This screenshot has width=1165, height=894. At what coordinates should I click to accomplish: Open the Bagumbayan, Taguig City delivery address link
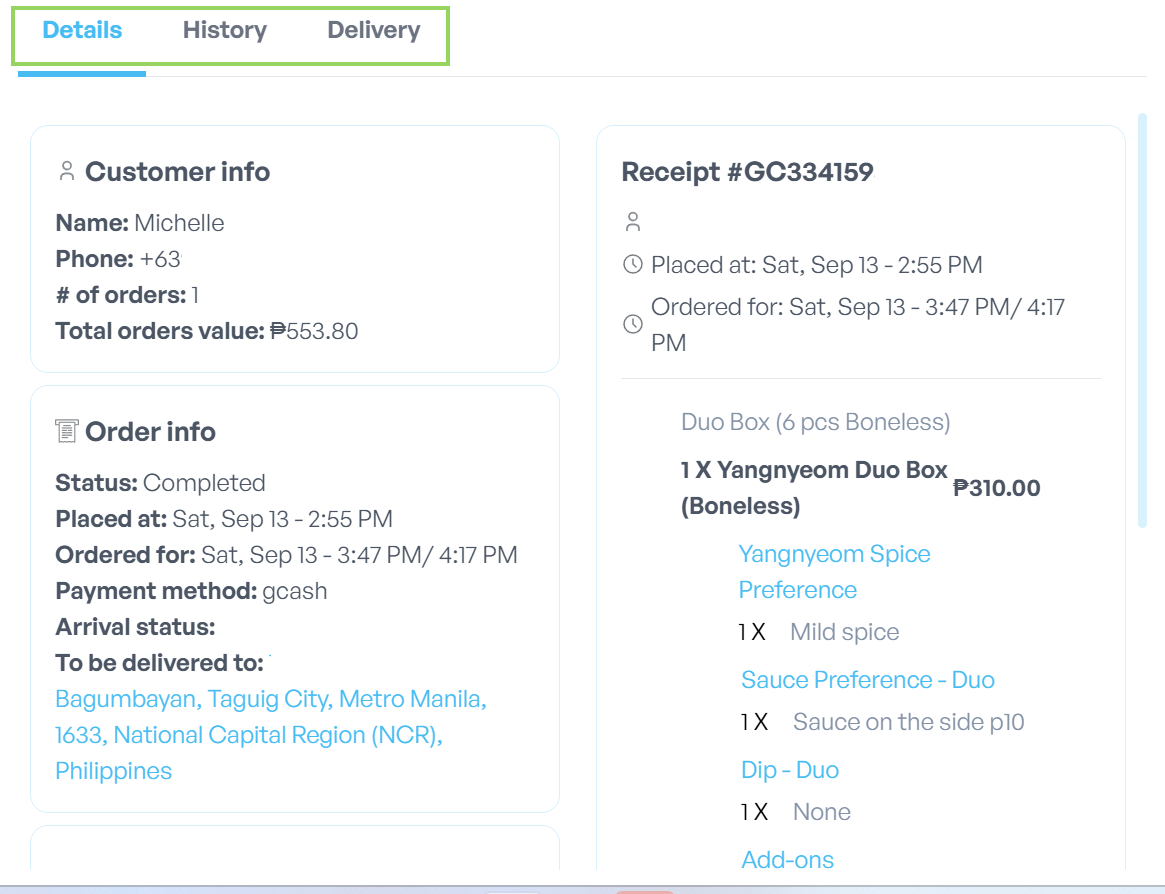tap(271, 735)
